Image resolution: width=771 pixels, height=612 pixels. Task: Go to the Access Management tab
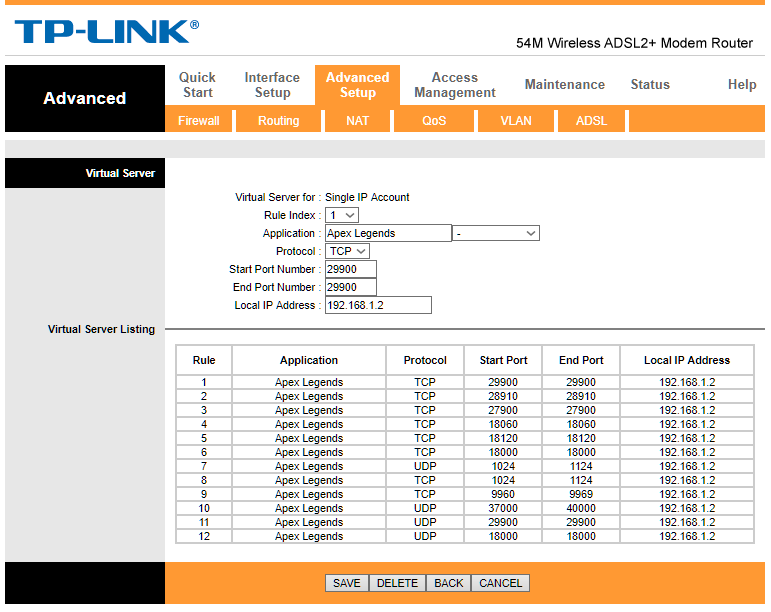pos(454,85)
